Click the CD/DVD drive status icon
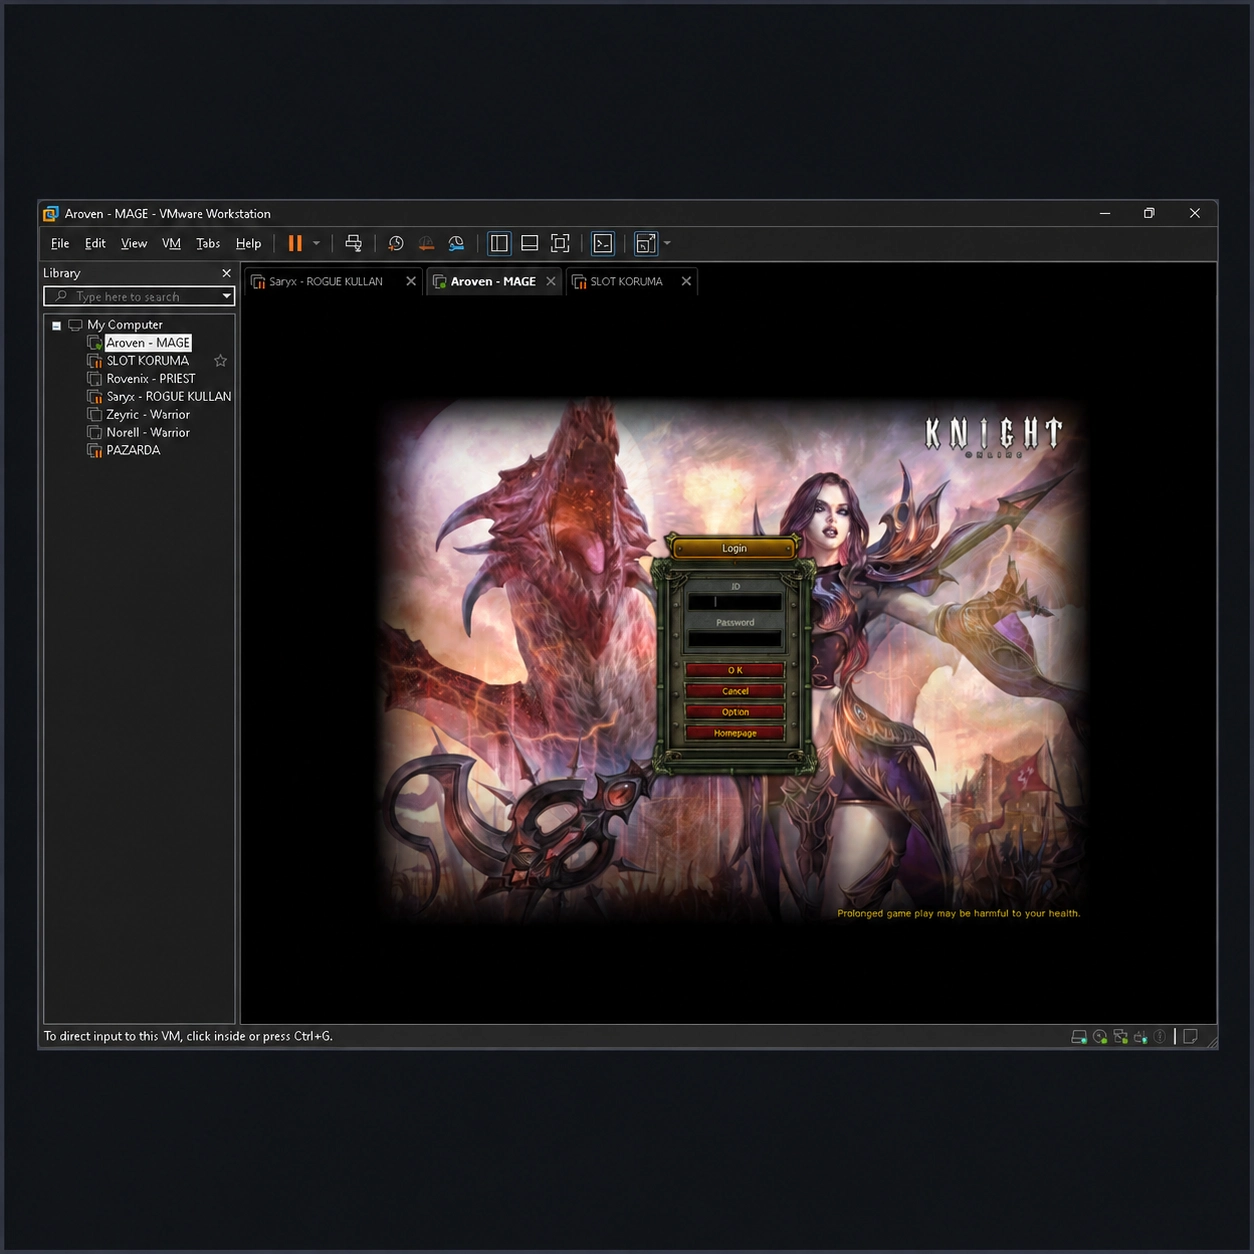Viewport: 1254px width, 1254px height. click(1100, 1037)
